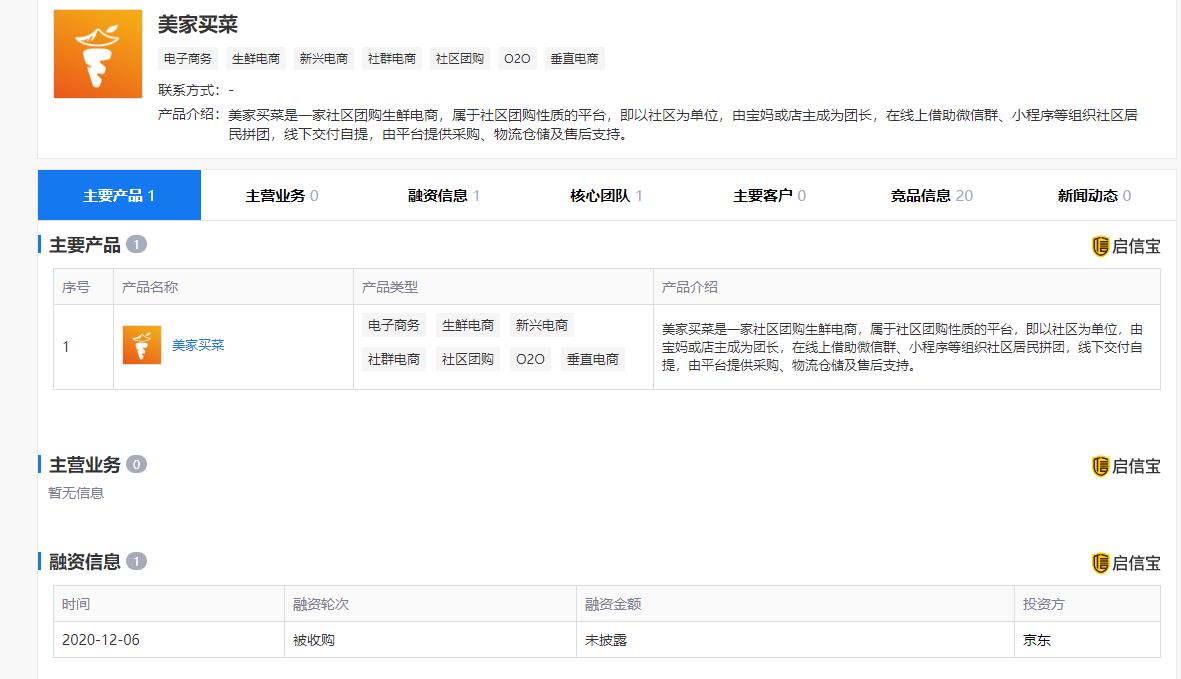Click the O2O tag under product type
The width and height of the screenshot is (1181, 679).
tap(529, 358)
